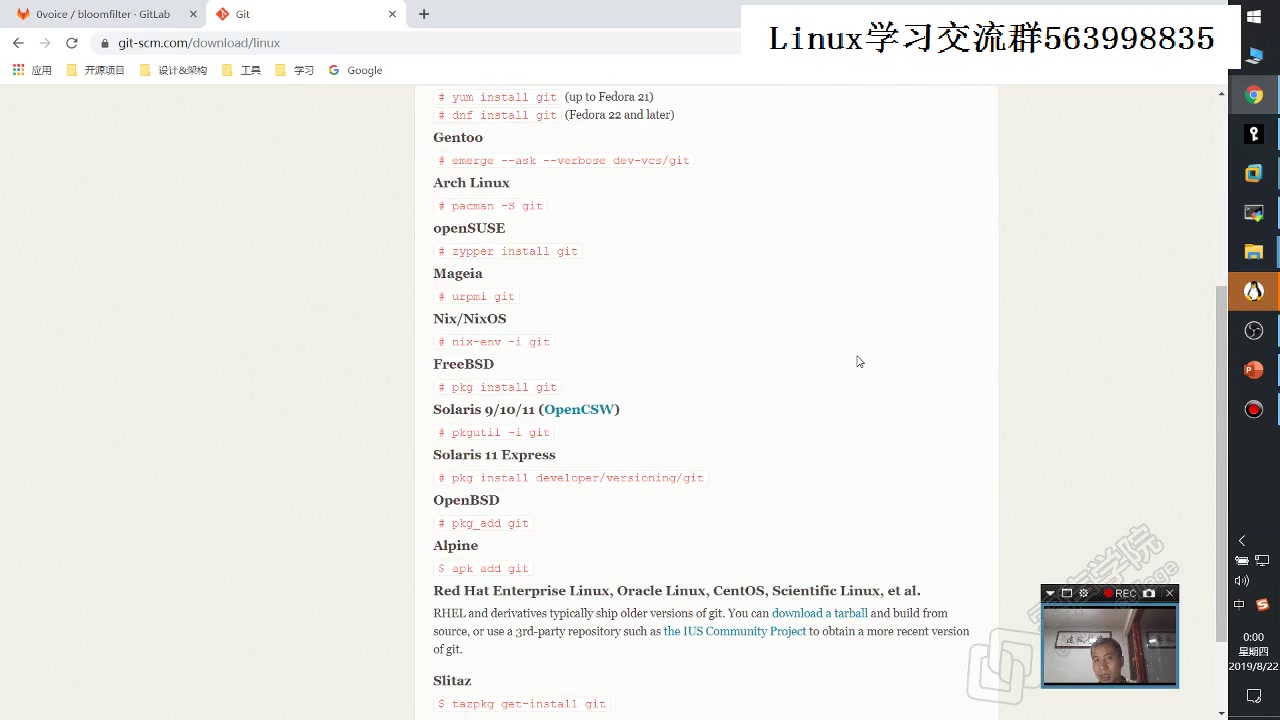Take a snapshot with the camera icon
The width and height of the screenshot is (1280, 720).
point(1149,593)
